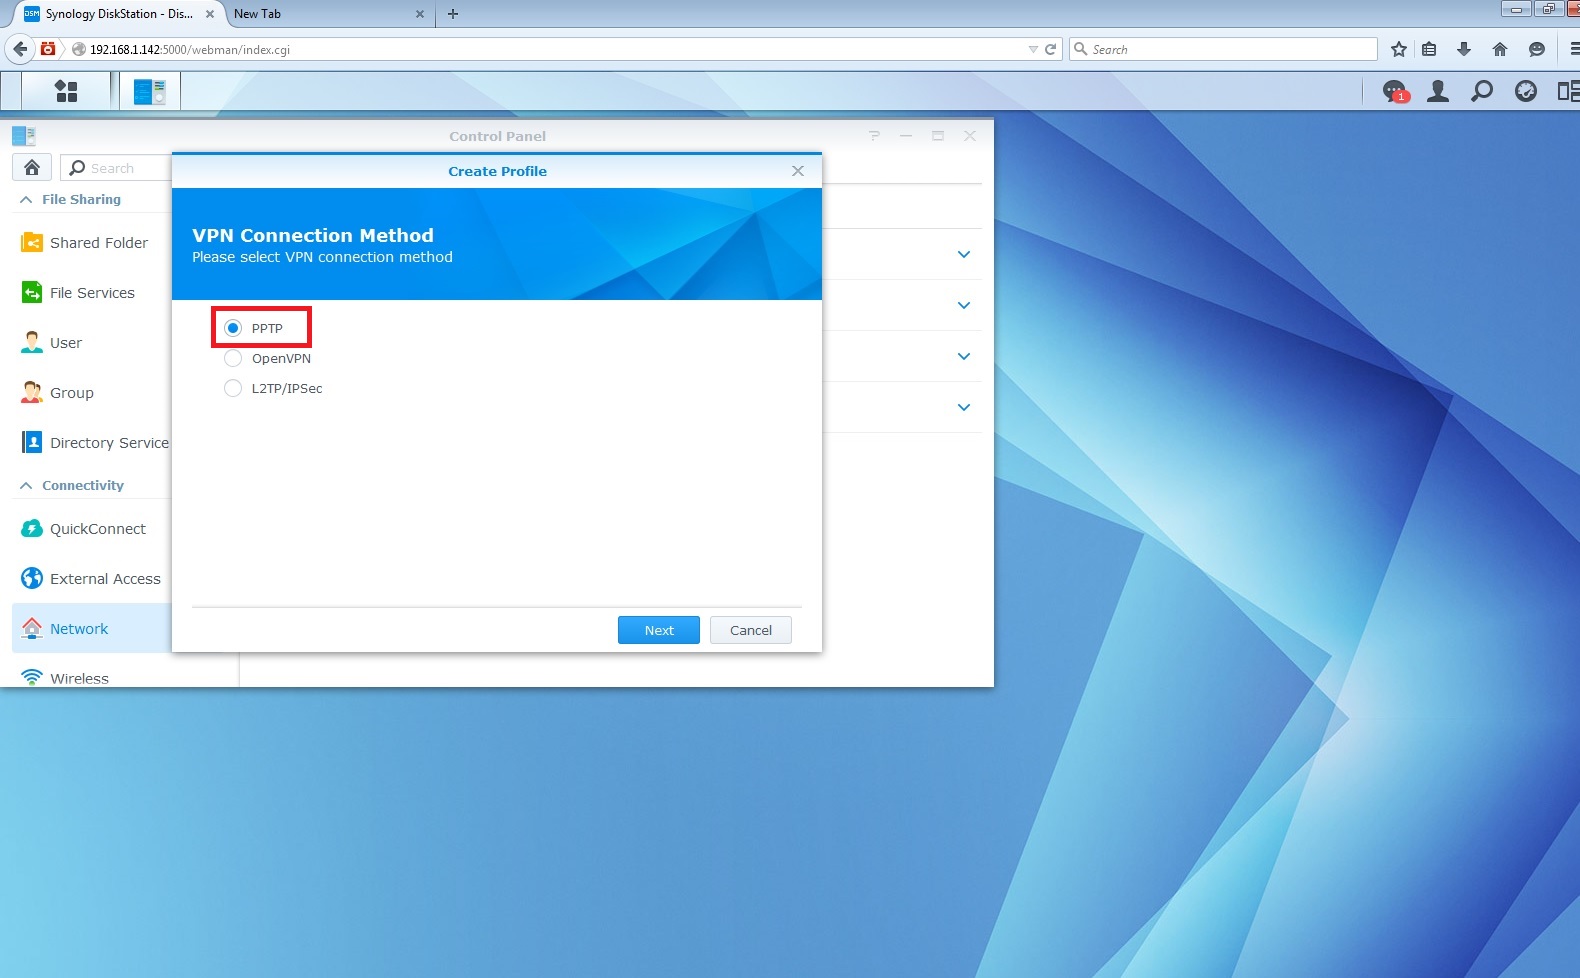Image resolution: width=1580 pixels, height=978 pixels.
Task: Open DSM notifications chat bubble icon
Action: pos(1394,92)
